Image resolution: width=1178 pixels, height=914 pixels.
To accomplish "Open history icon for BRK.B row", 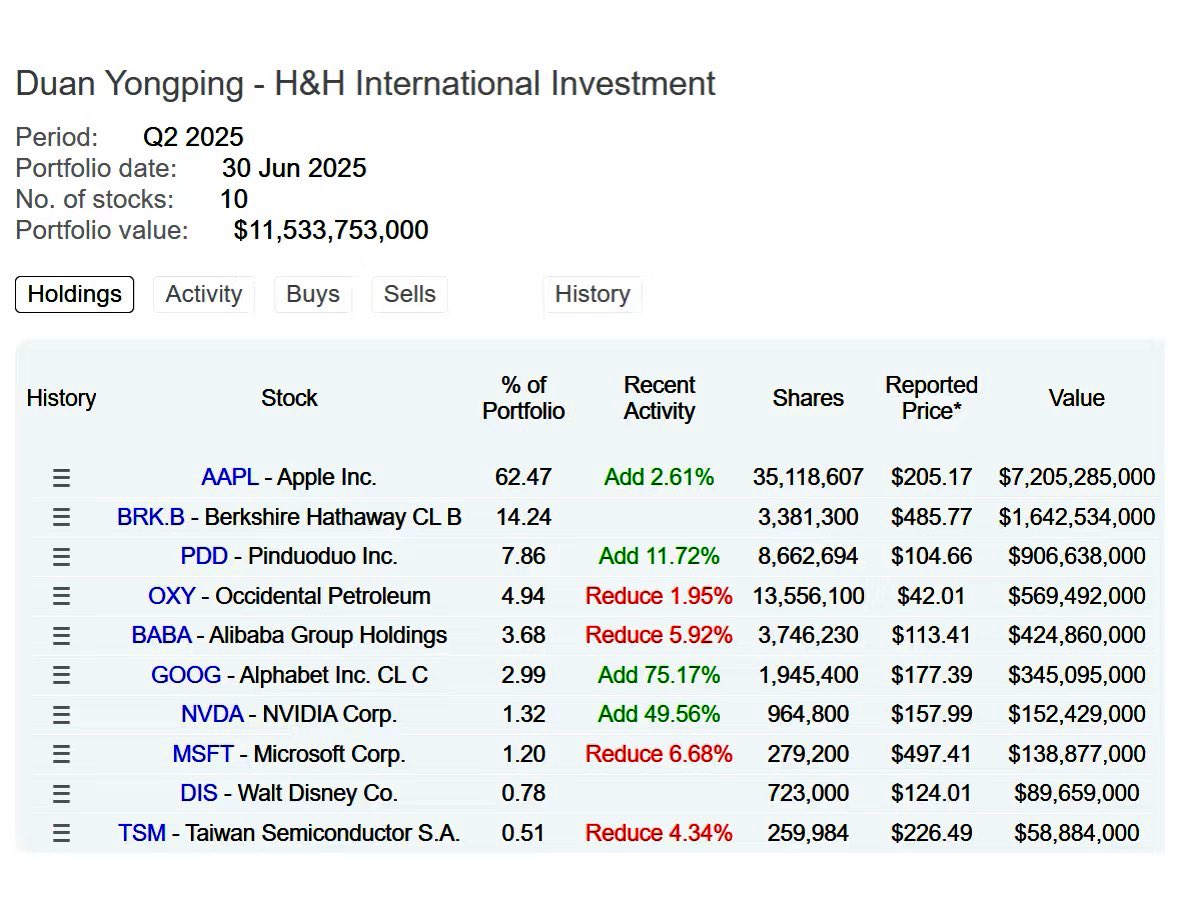I will pos(62,517).
